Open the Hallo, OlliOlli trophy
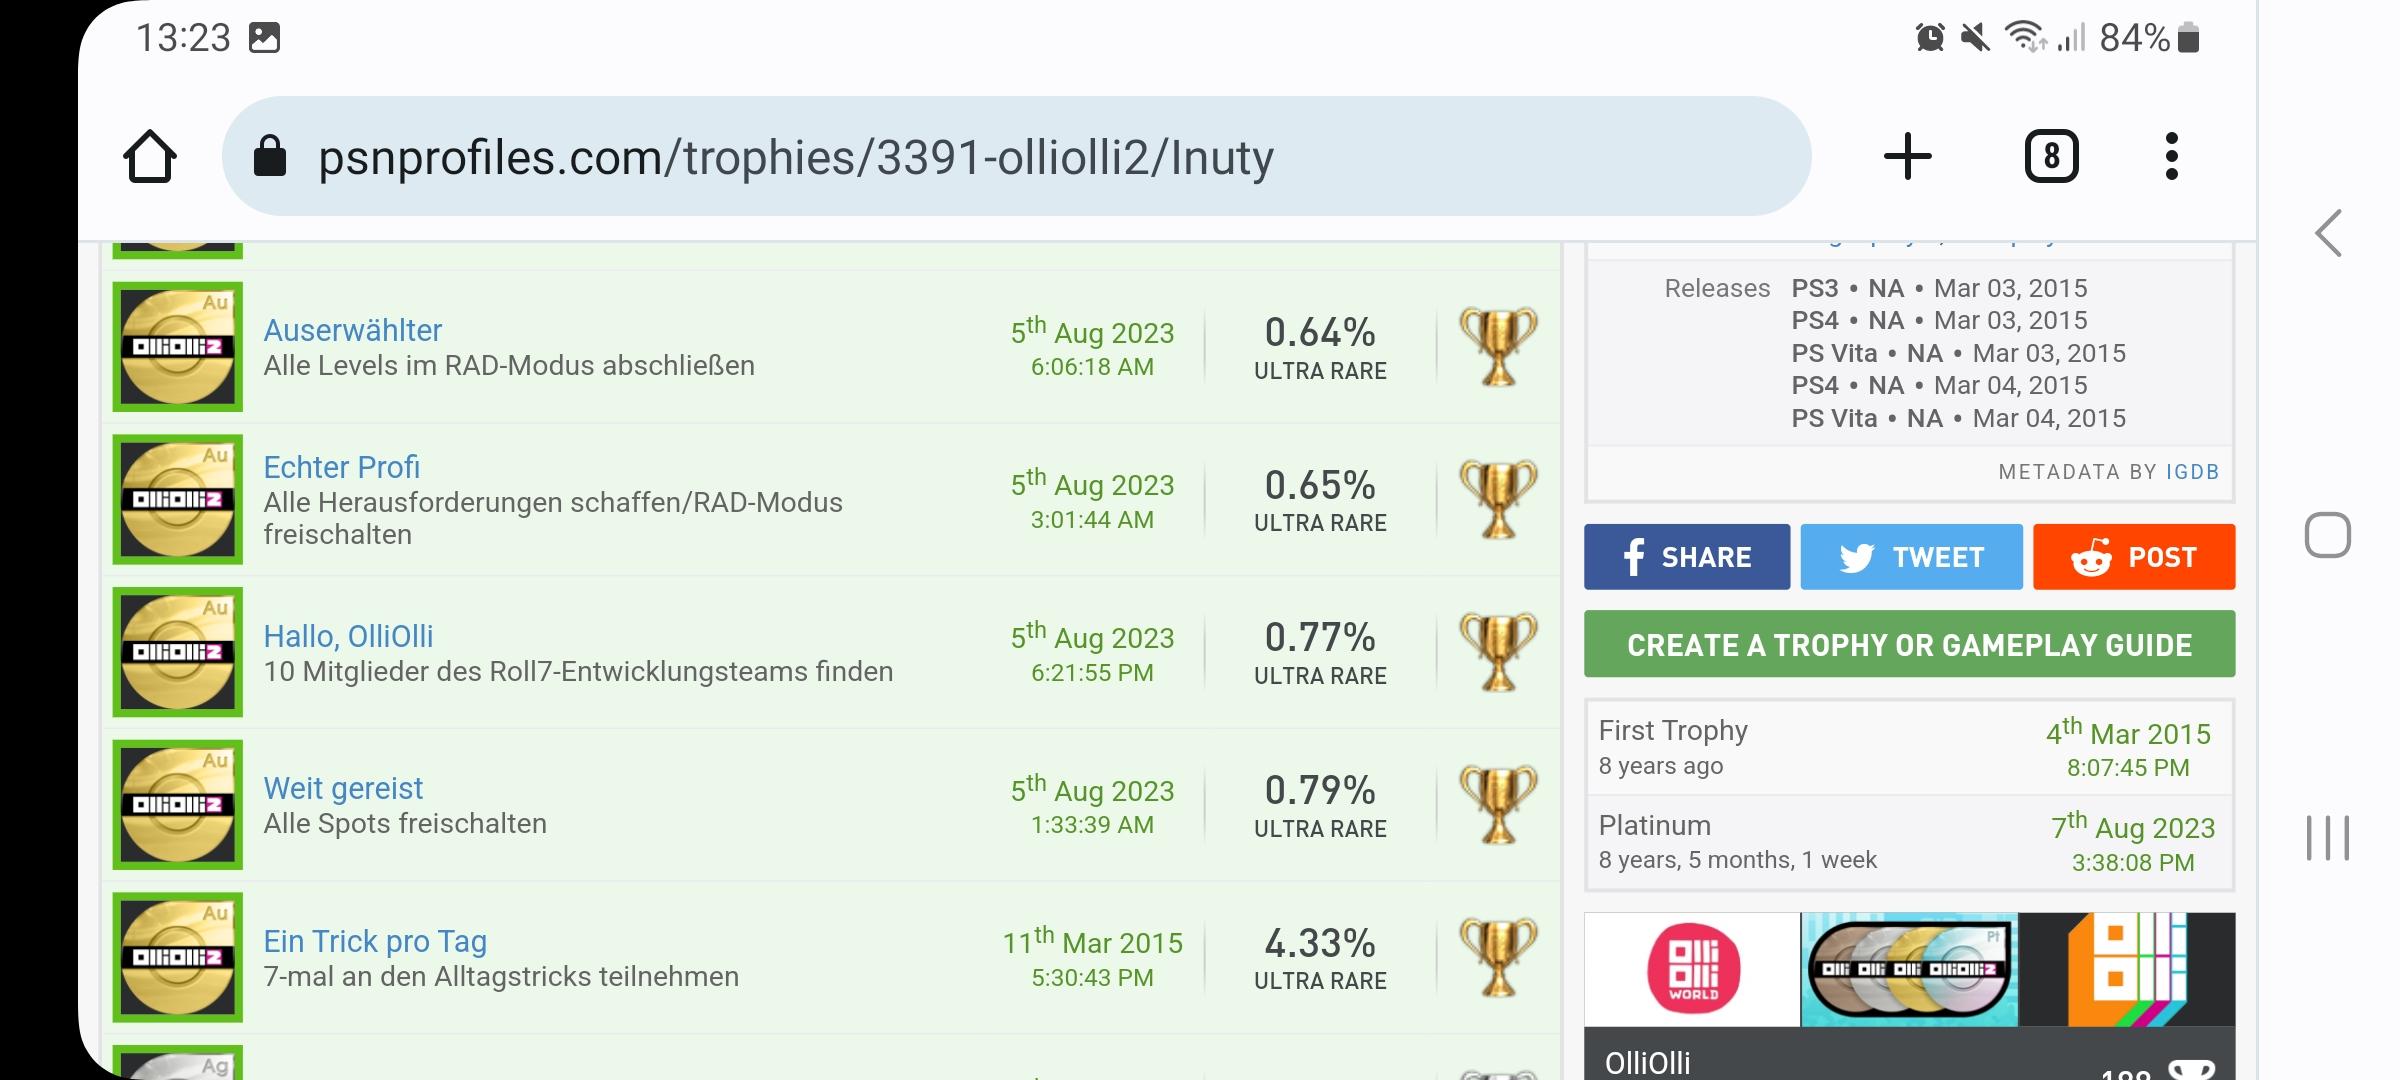The width and height of the screenshot is (2400, 1080). point(348,636)
